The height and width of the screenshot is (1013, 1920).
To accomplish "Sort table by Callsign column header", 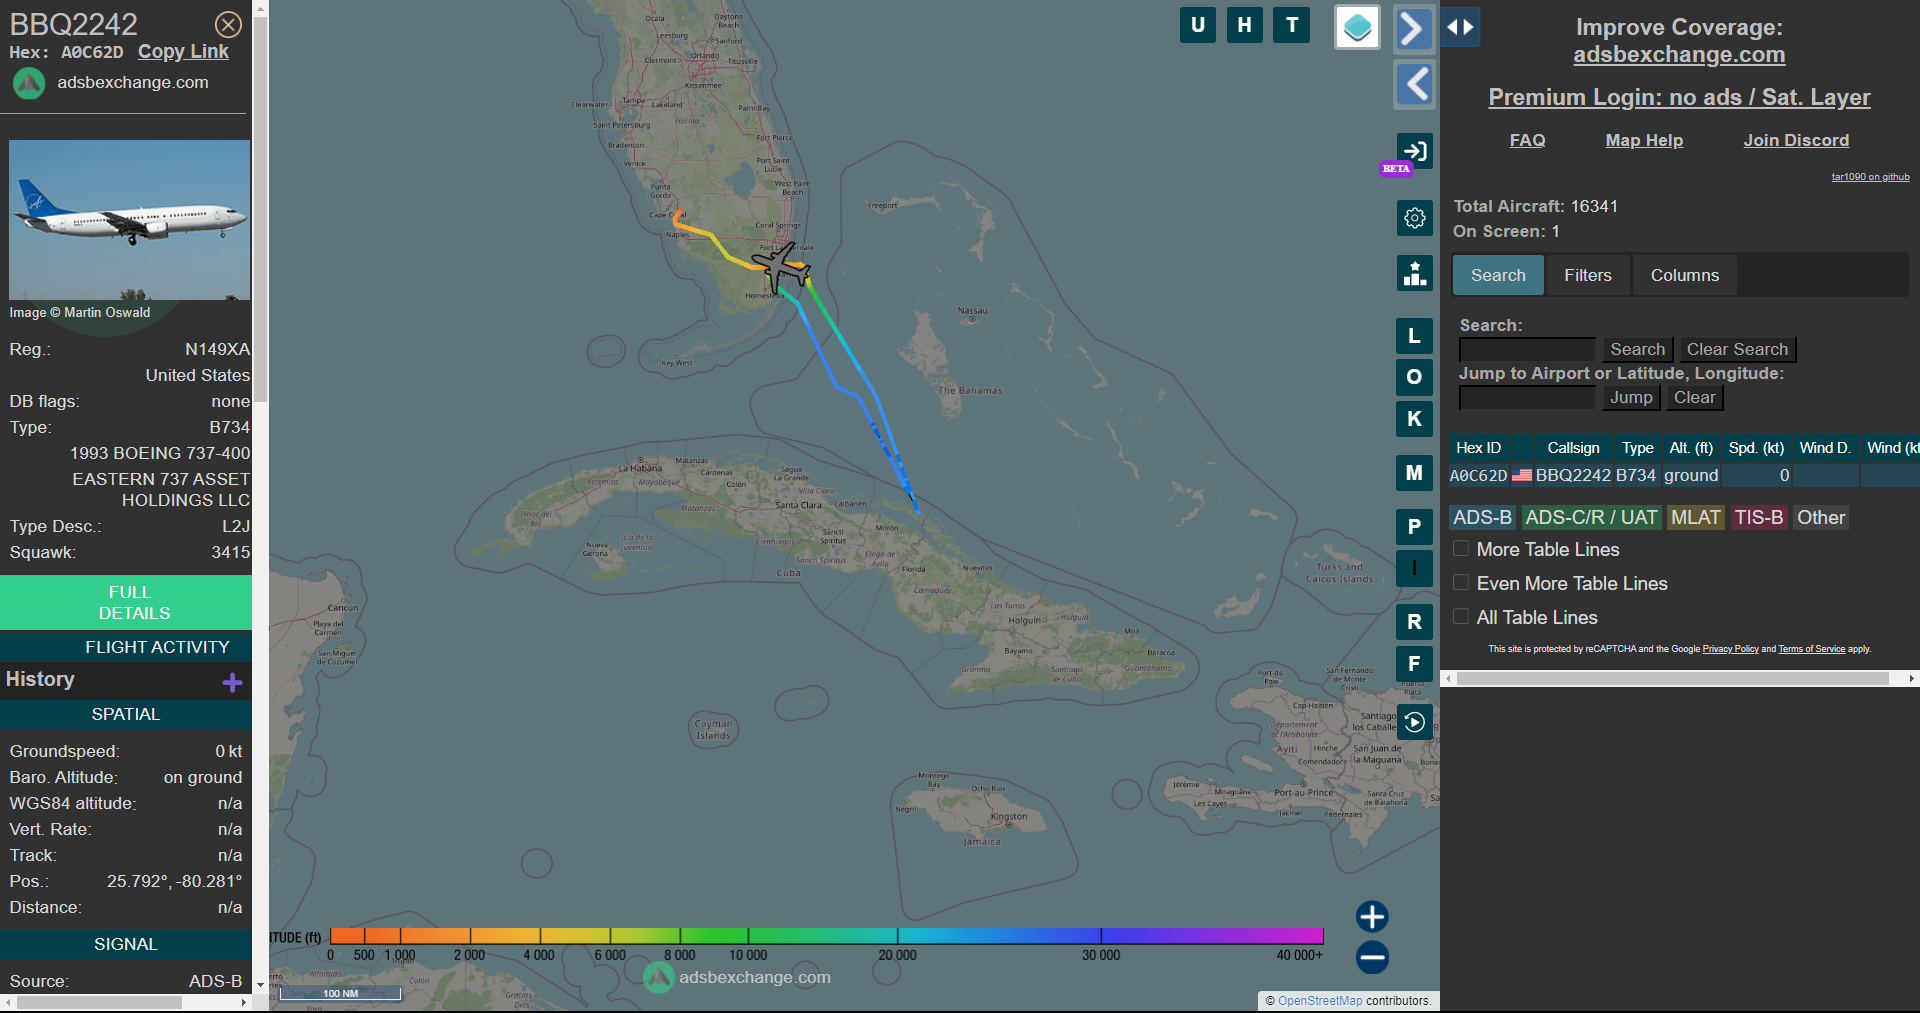I will click(x=1573, y=448).
